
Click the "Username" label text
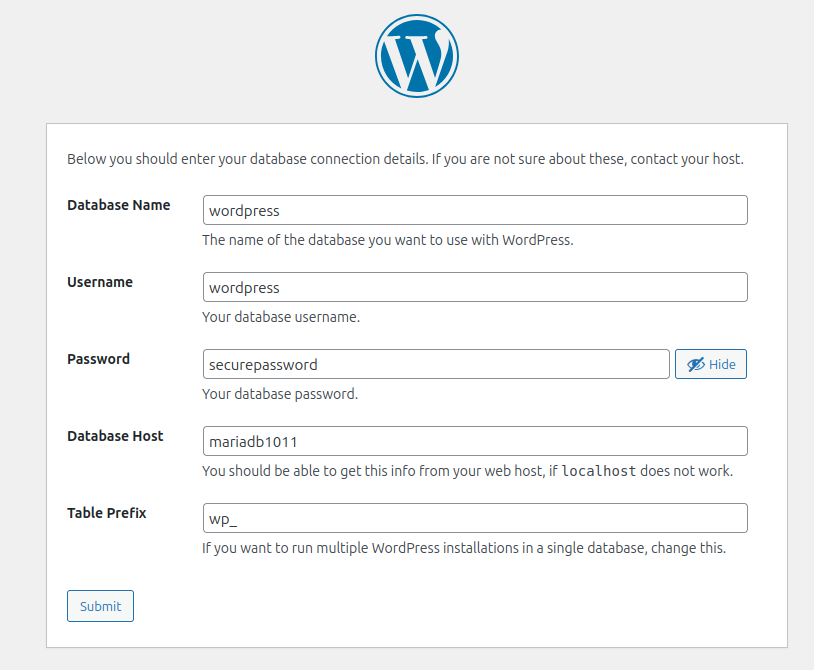(x=100, y=282)
